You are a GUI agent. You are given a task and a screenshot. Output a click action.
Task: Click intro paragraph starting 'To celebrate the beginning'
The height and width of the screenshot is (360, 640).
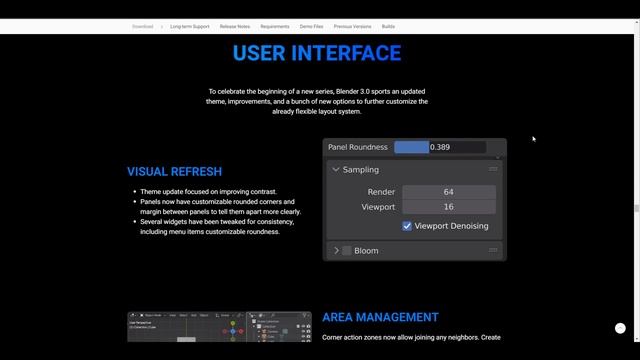point(317,102)
